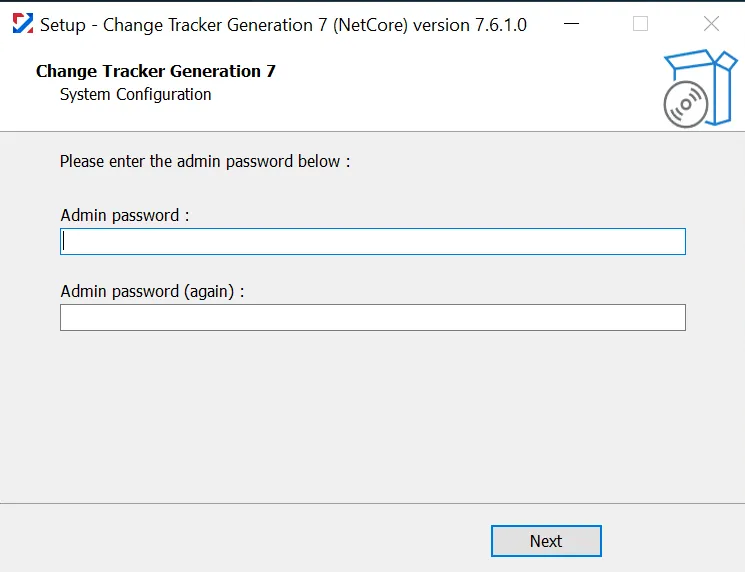Click the bold 'Change Tracker Generation 7' heading
The height and width of the screenshot is (572, 745).
(156, 71)
